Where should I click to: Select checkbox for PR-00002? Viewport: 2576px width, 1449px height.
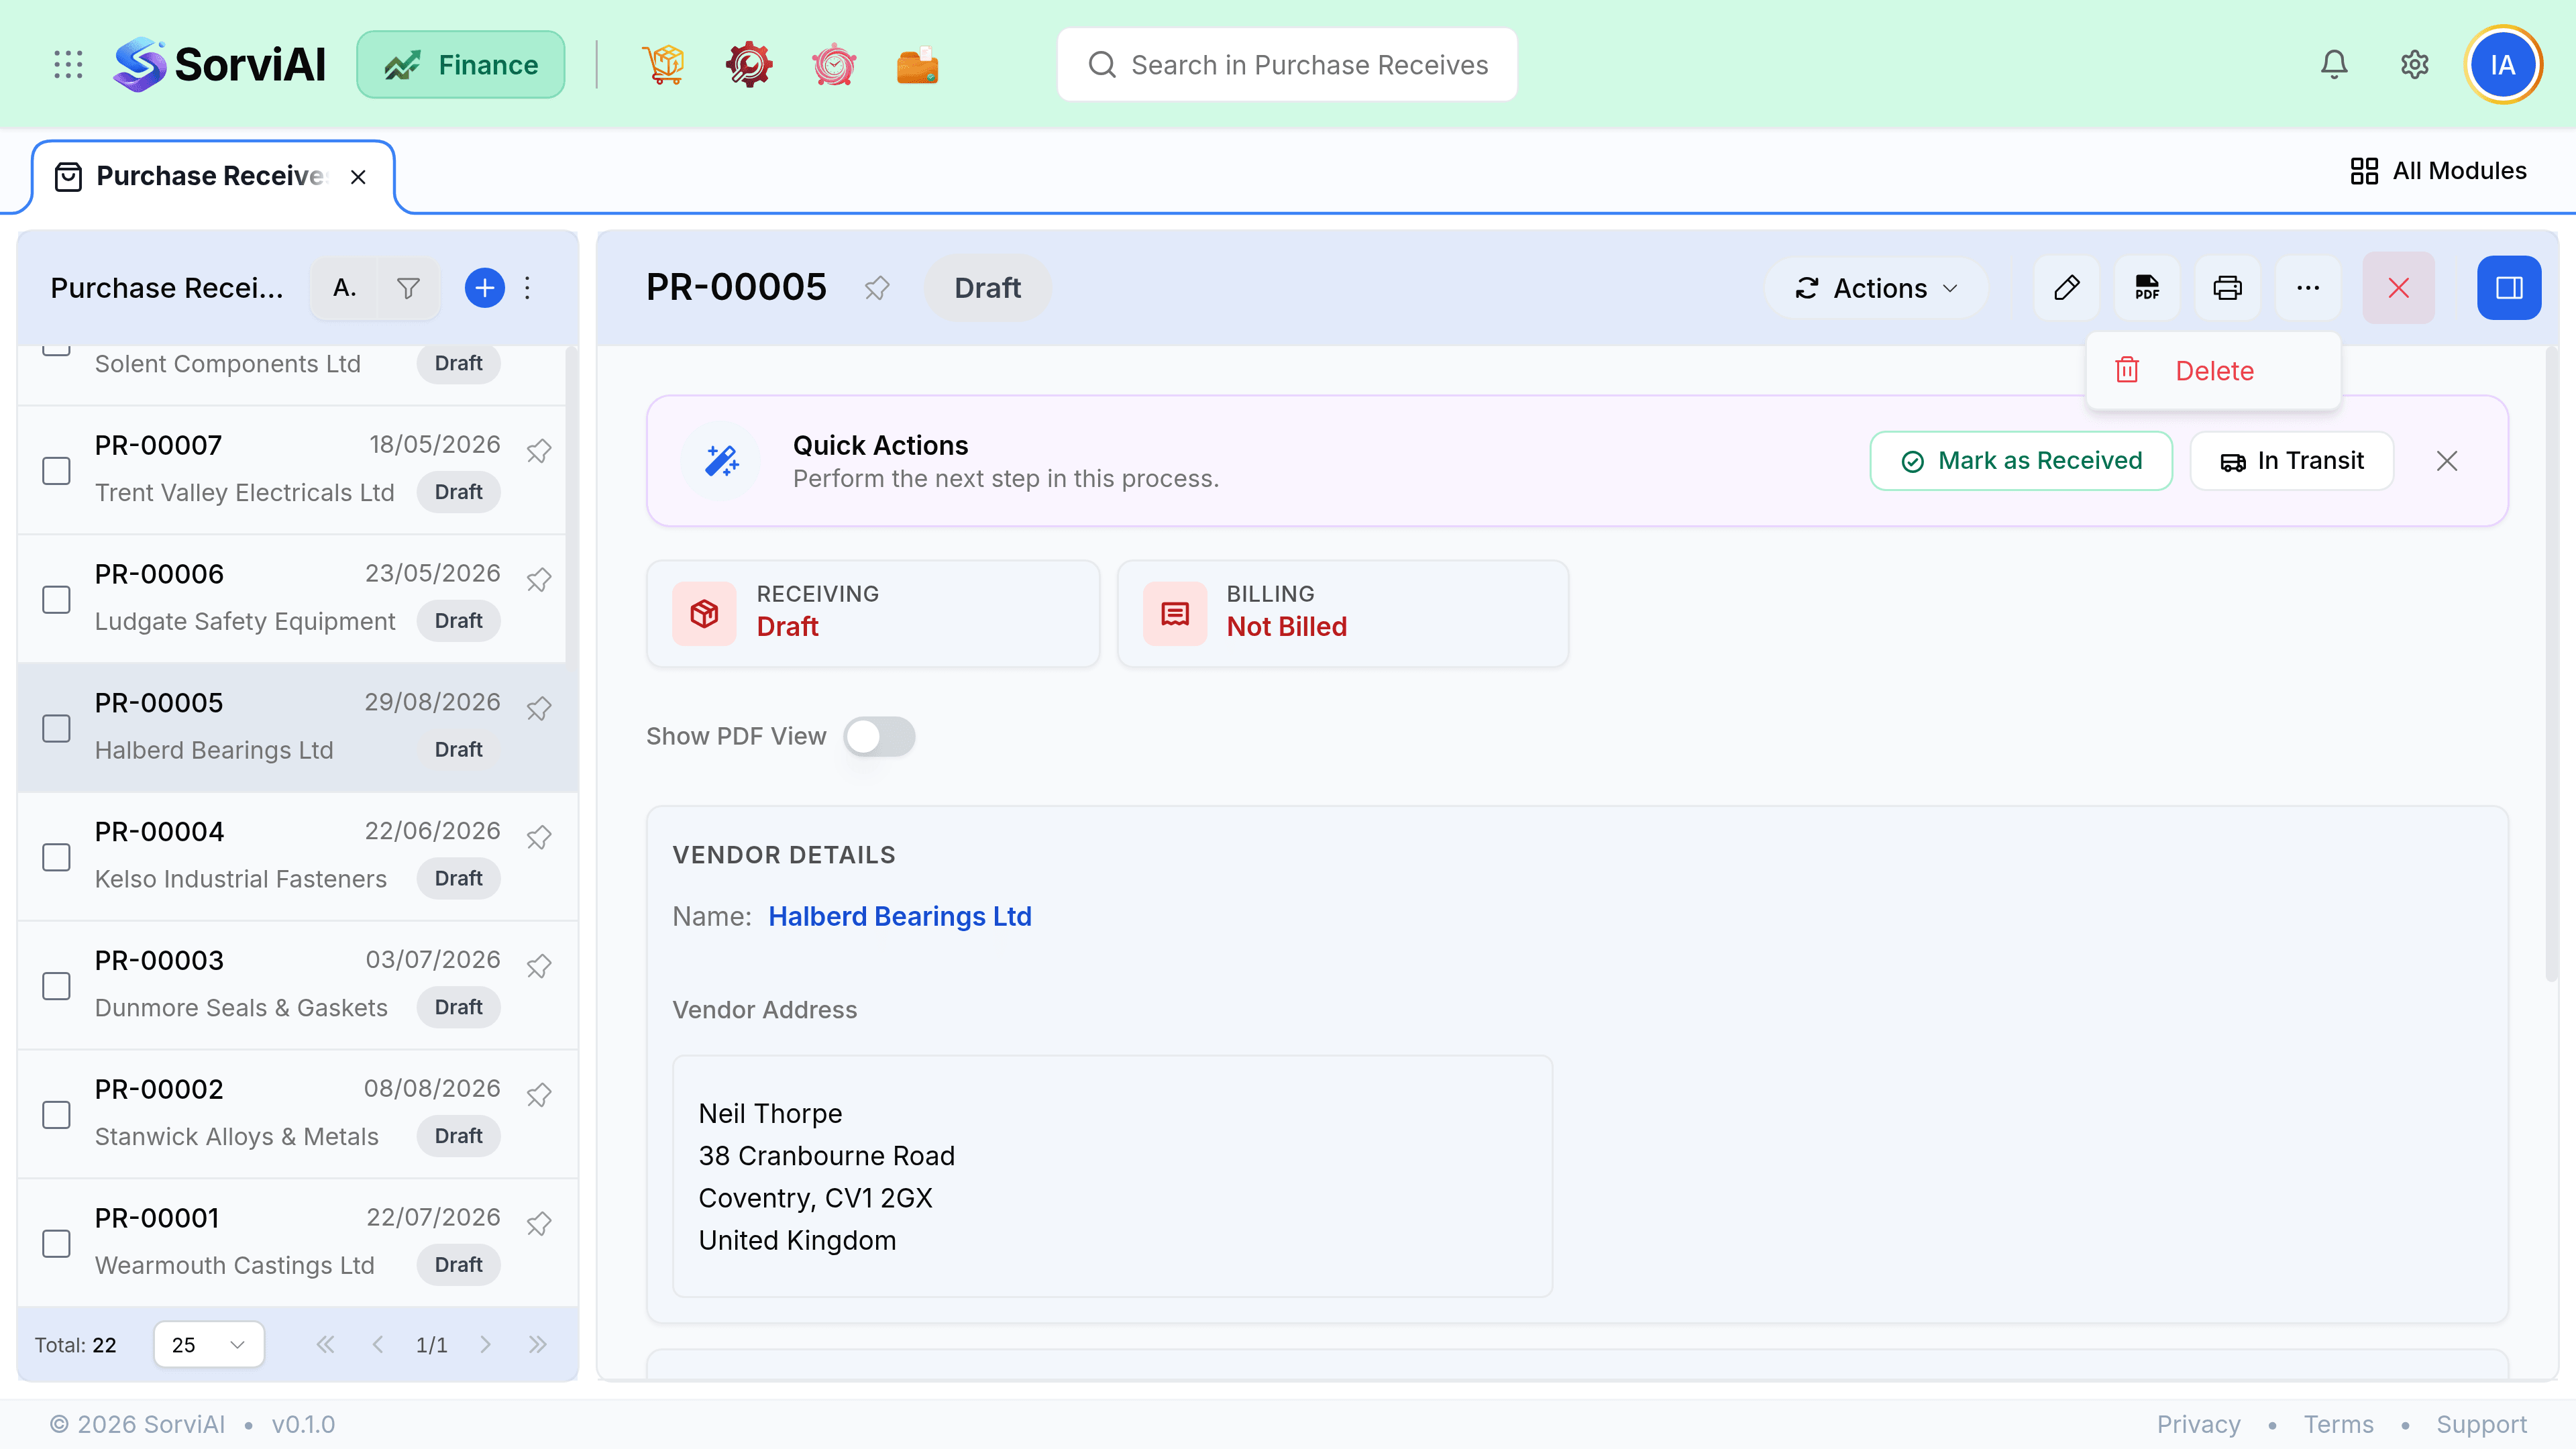point(56,1115)
